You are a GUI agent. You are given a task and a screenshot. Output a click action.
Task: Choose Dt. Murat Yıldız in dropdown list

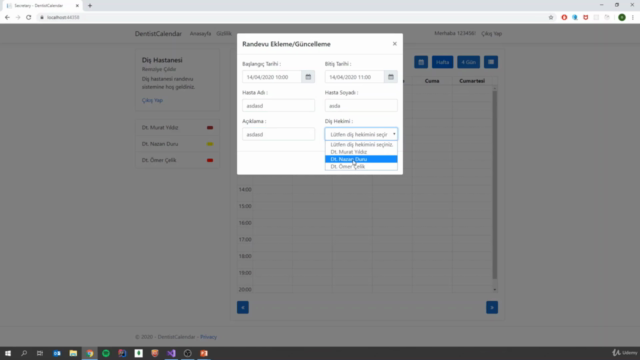361,152
